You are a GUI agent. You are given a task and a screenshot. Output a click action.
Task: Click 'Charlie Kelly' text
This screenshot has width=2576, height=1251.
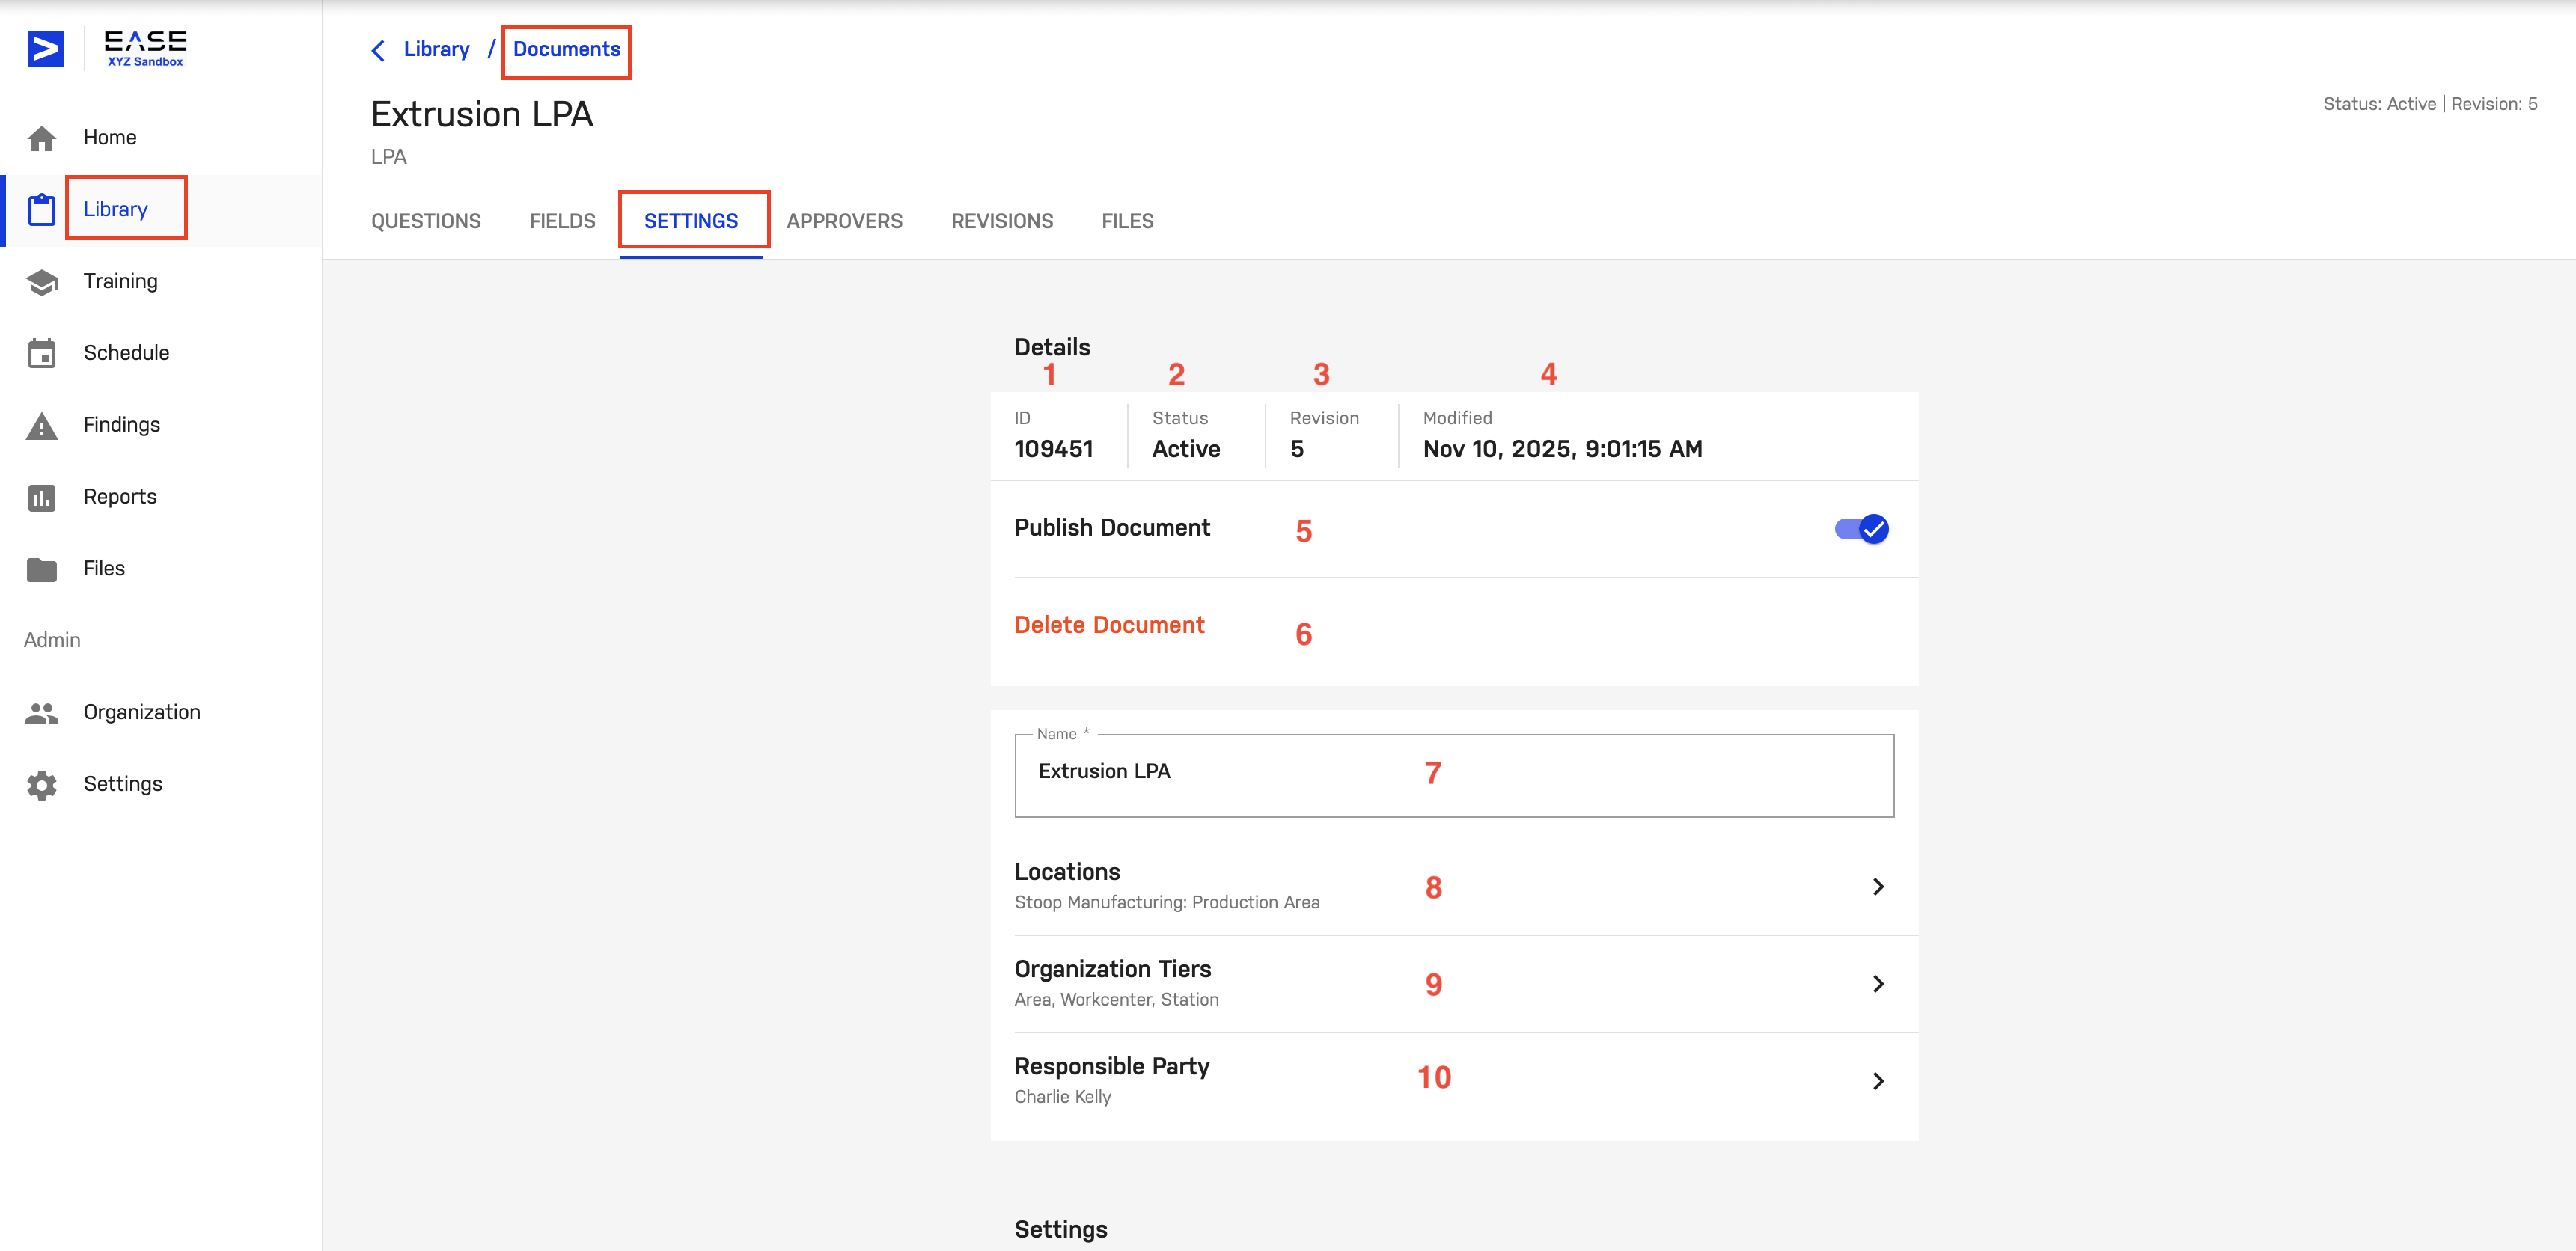click(1063, 1097)
